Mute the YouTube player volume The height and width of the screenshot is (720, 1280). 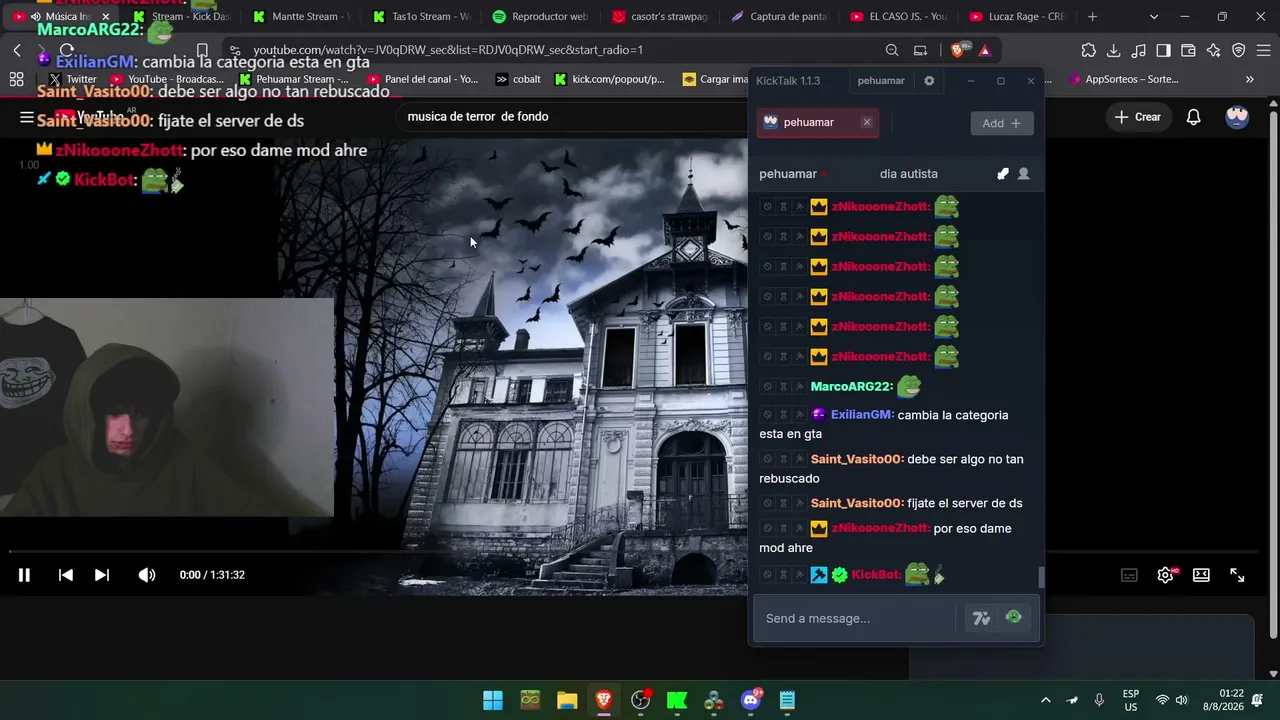click(x=147, y=575)
